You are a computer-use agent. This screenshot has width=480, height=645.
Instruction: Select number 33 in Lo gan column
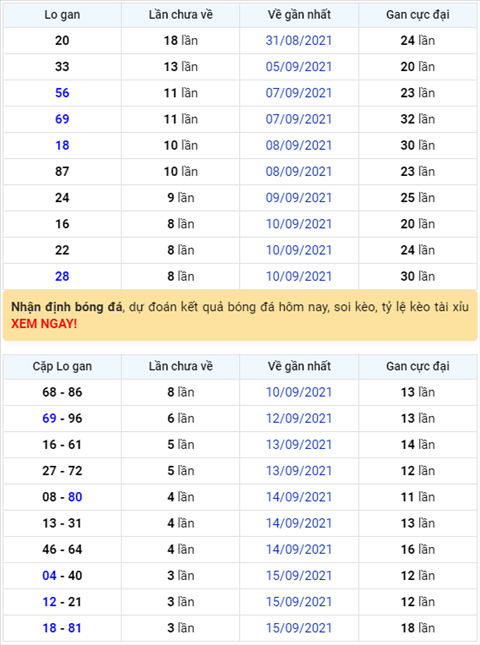pos(62,67)
